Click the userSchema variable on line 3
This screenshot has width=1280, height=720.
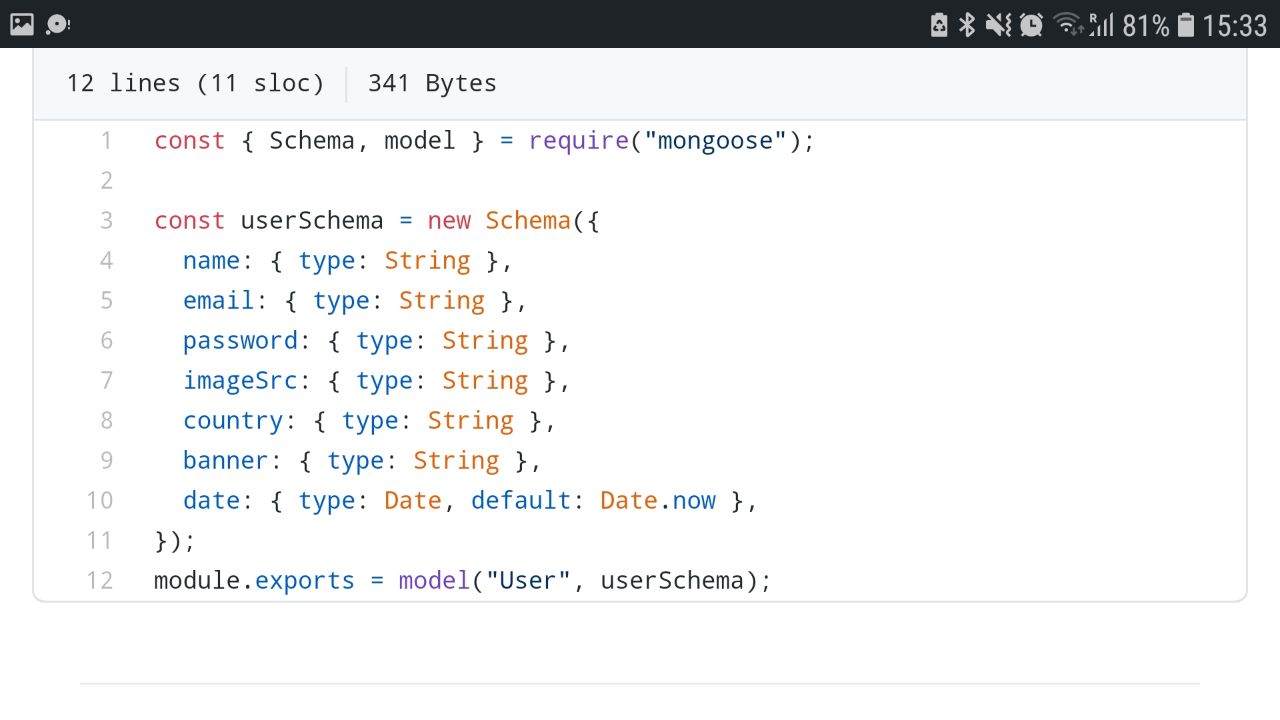click(312, 221)
